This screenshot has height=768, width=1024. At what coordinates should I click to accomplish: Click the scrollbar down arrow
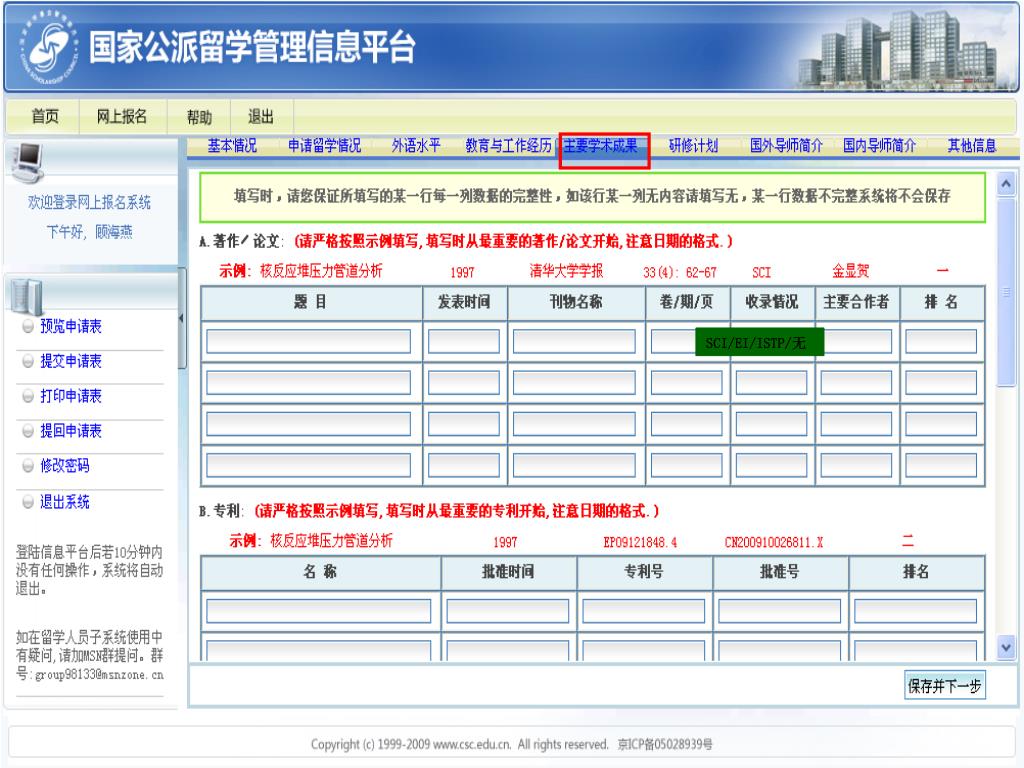click(1006, 647)
